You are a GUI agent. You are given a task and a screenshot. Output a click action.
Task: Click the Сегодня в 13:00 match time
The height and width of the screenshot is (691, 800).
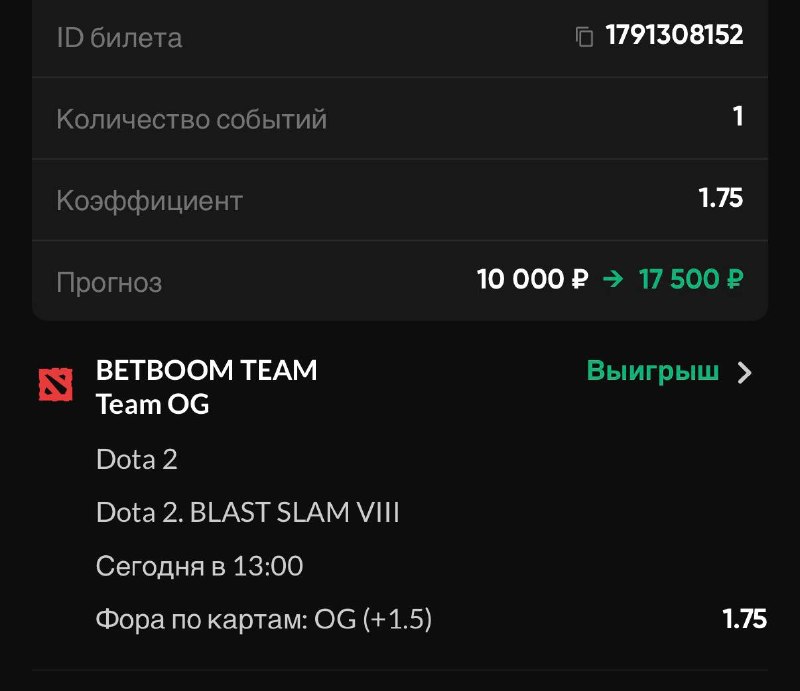tap(199, 566)
